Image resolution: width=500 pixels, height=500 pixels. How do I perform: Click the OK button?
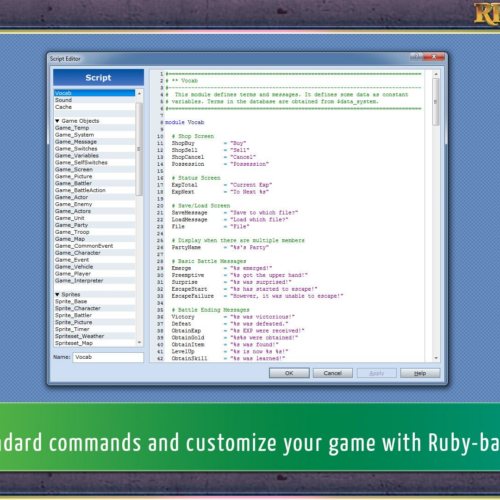tap(289, 373)
